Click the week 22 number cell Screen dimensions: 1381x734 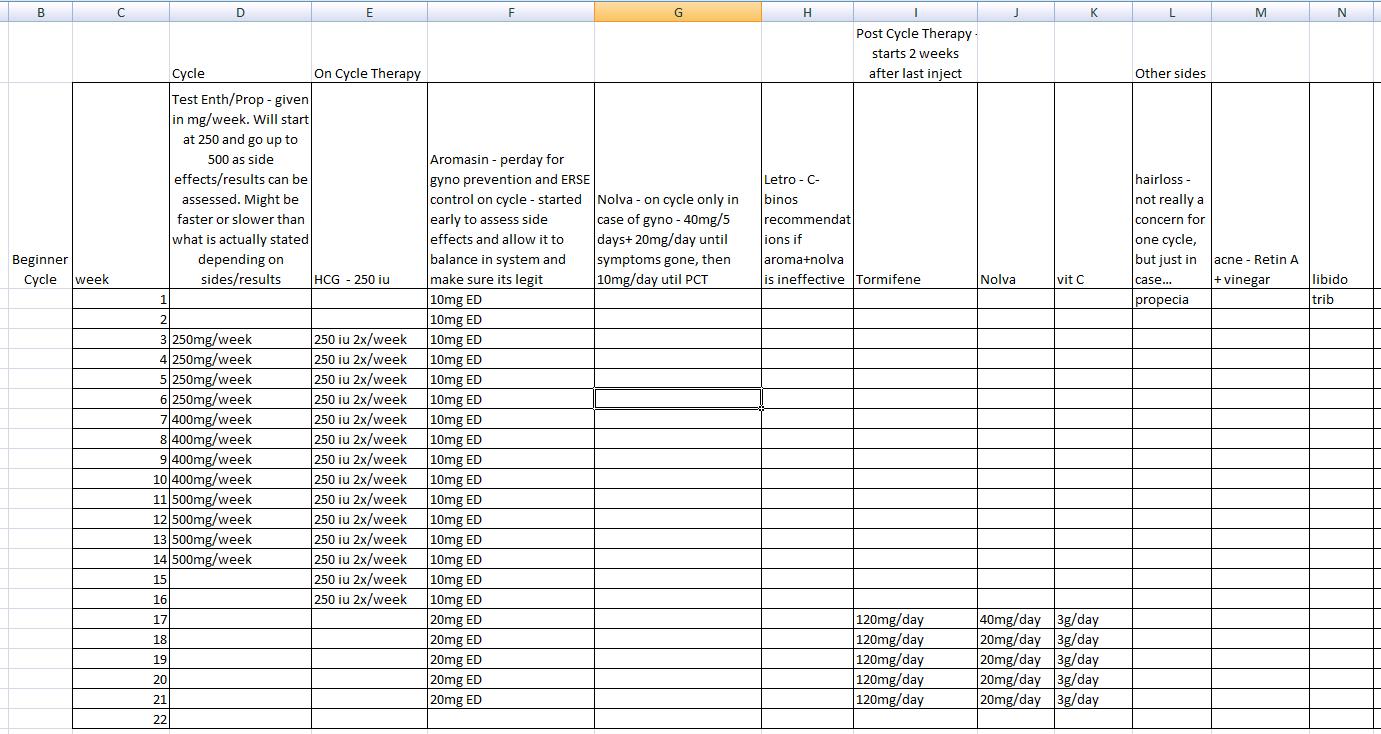(121, 719)
